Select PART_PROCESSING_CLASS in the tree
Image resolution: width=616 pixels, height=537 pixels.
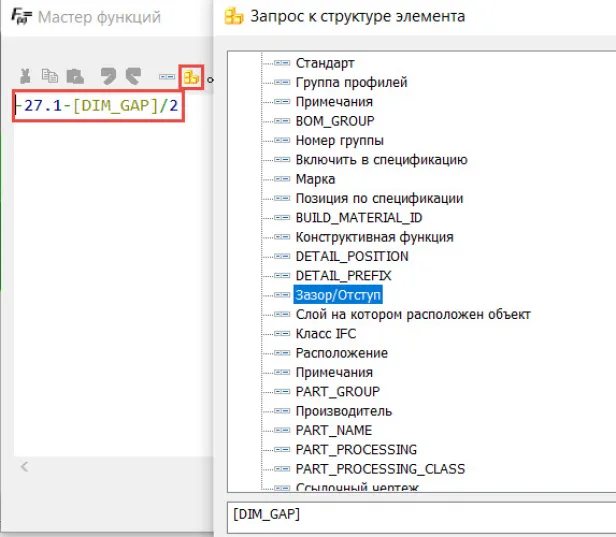click(380, 468)
